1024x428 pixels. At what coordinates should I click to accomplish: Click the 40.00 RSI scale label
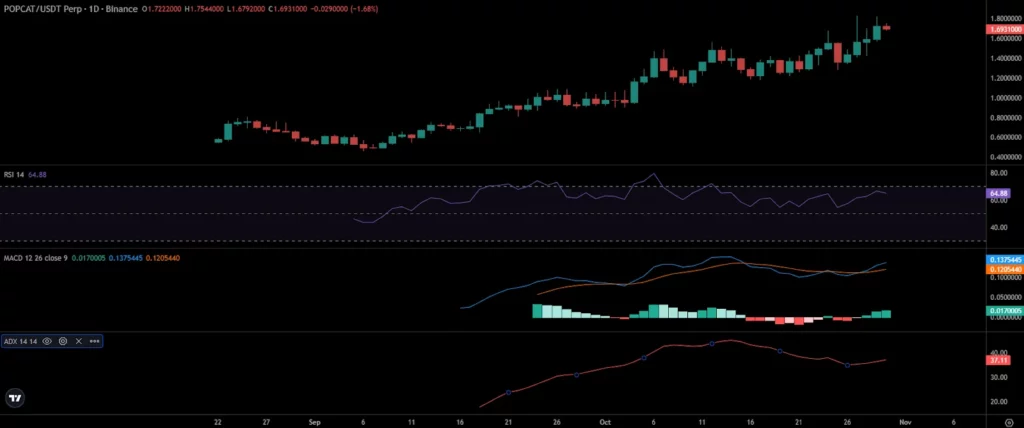coord(998,227)
